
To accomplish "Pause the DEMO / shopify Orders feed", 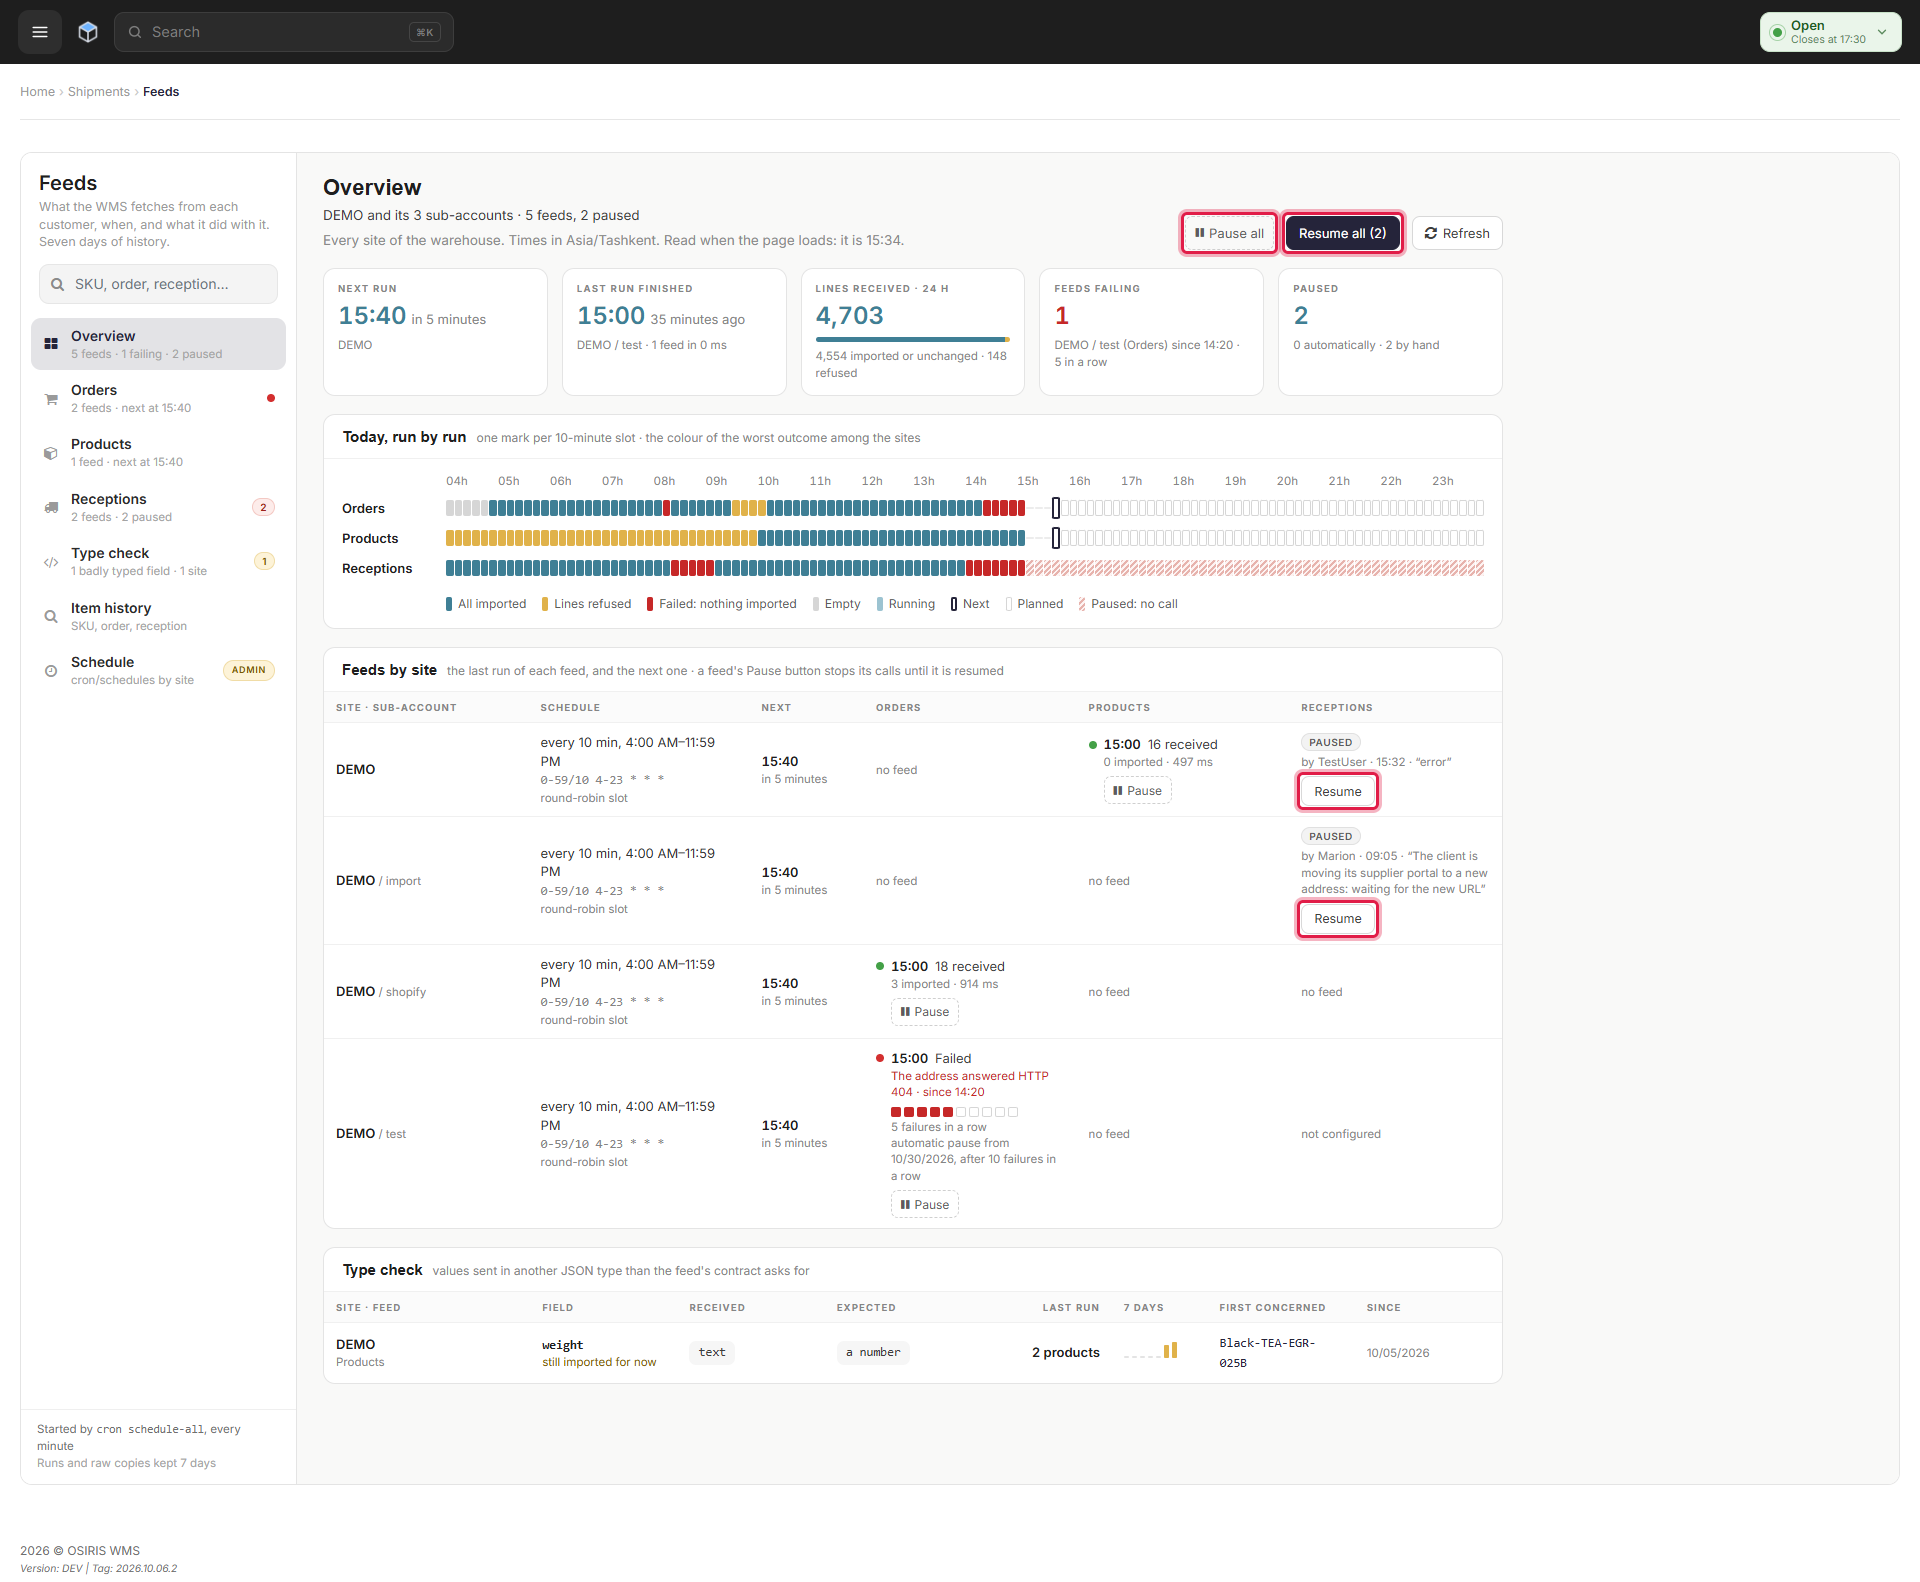I will [925, 1012].
